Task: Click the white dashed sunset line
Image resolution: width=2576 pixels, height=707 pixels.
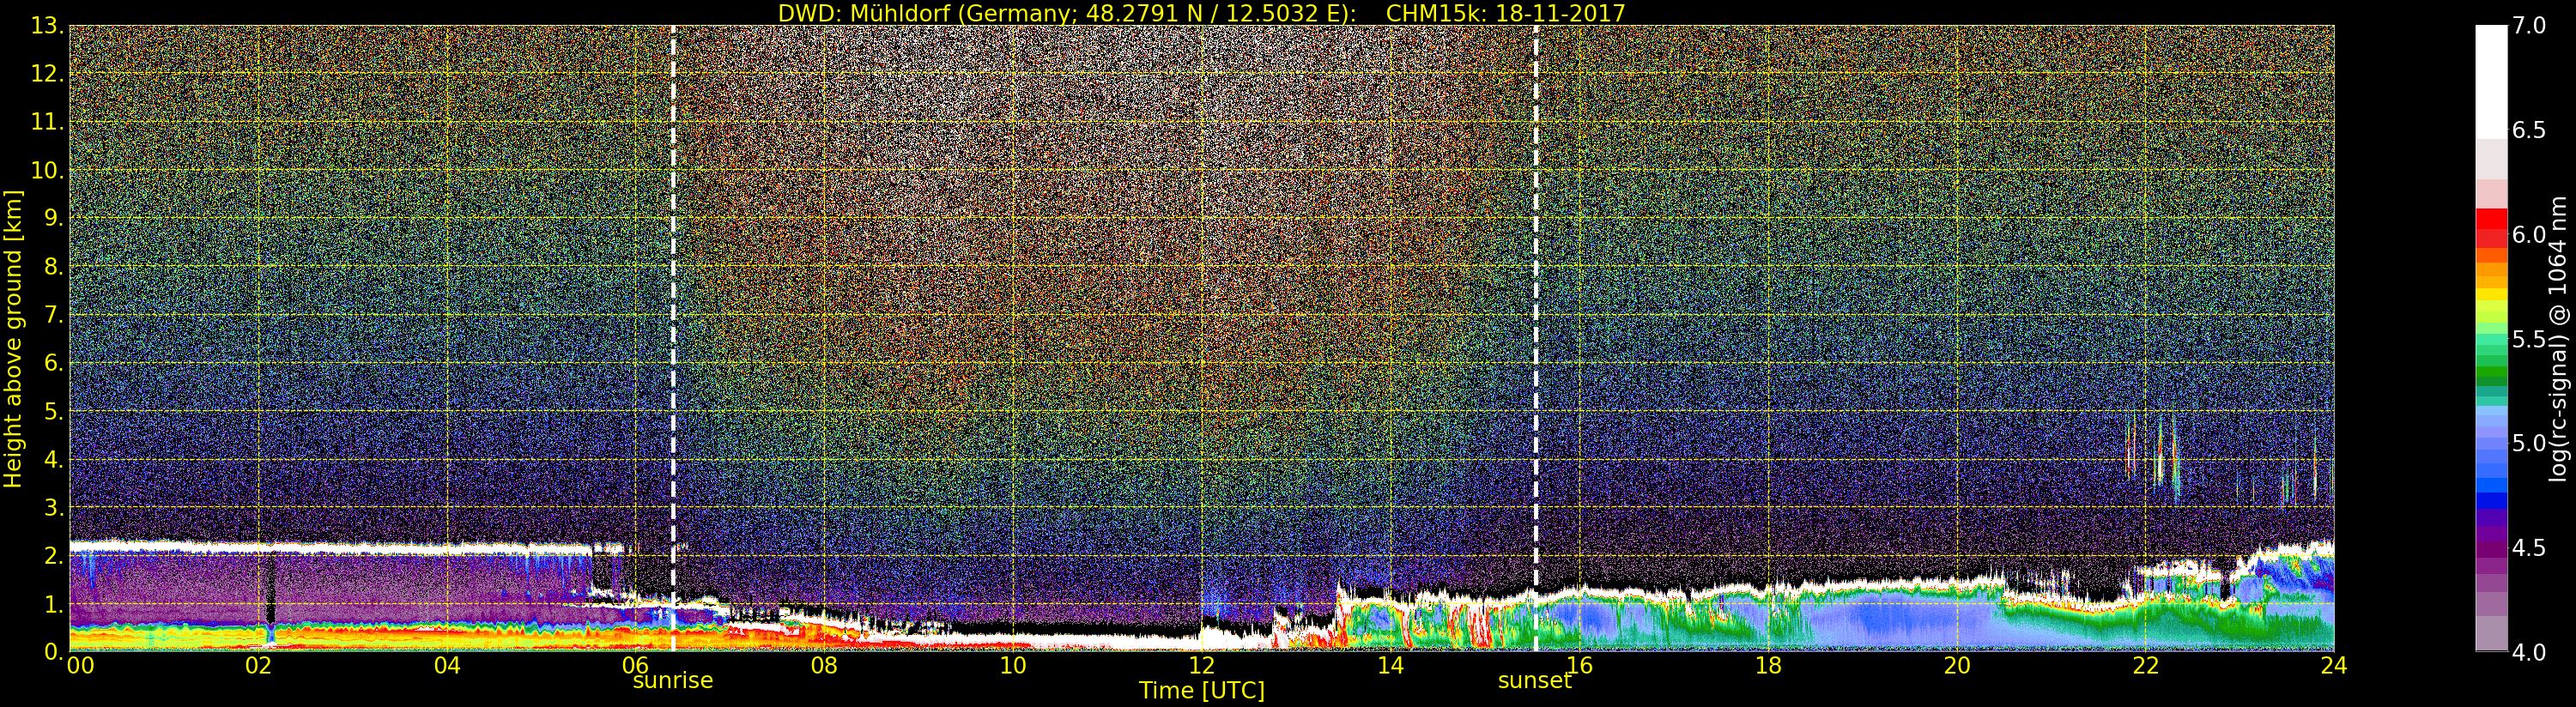Action: coord(1535,338)
